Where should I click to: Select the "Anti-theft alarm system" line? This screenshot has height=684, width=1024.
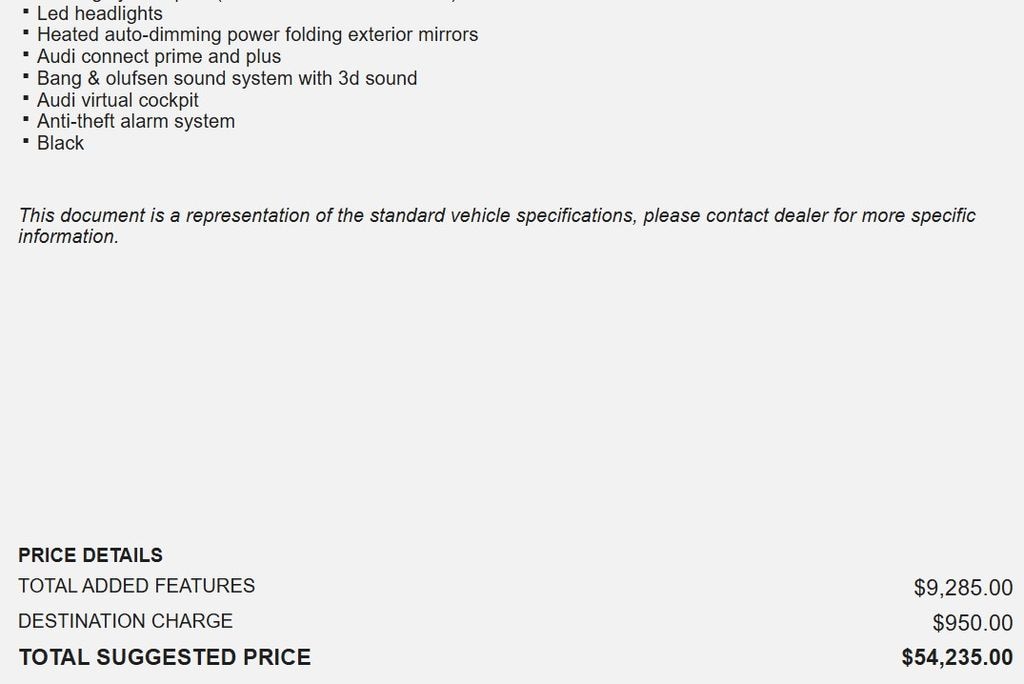pyautogui.click(x=136, y=121)
